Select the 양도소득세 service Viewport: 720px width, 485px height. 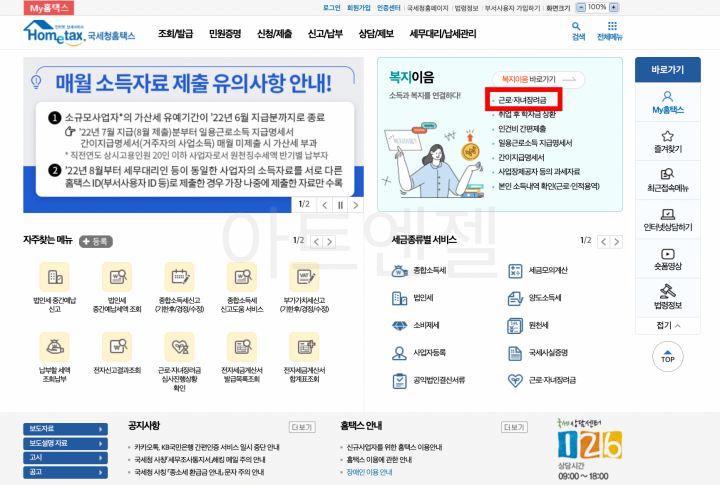[x=534, y=298]
